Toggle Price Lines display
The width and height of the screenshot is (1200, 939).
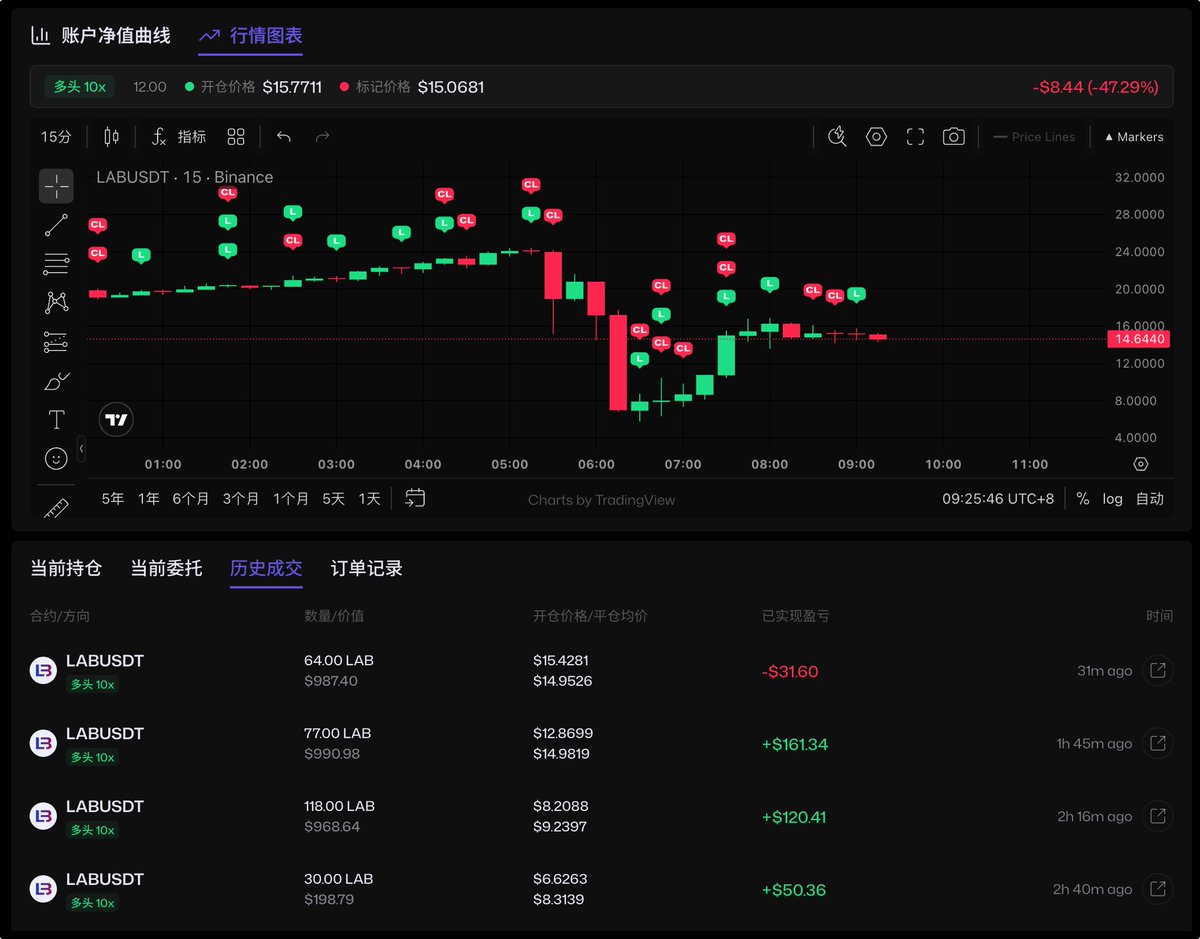1034,137
